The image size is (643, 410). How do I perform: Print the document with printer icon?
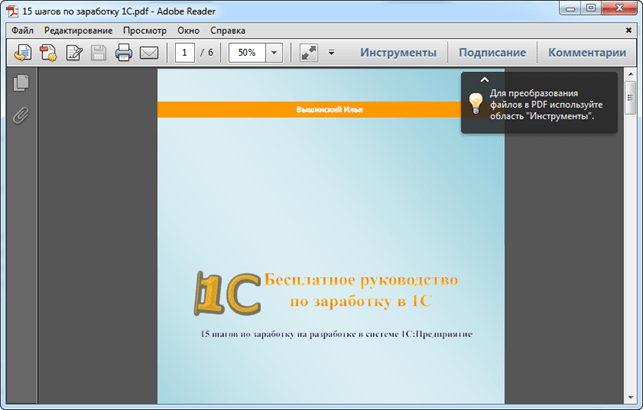[123, 53]
